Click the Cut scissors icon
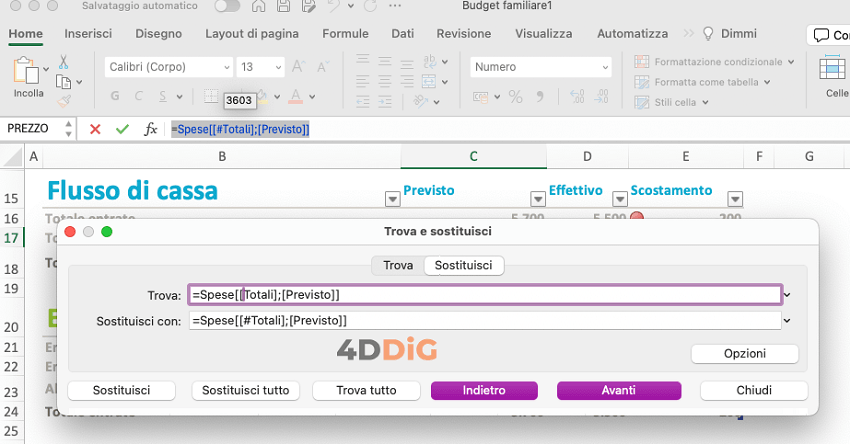The height and width of the screenshot is (444, 850). pos(63,62)
